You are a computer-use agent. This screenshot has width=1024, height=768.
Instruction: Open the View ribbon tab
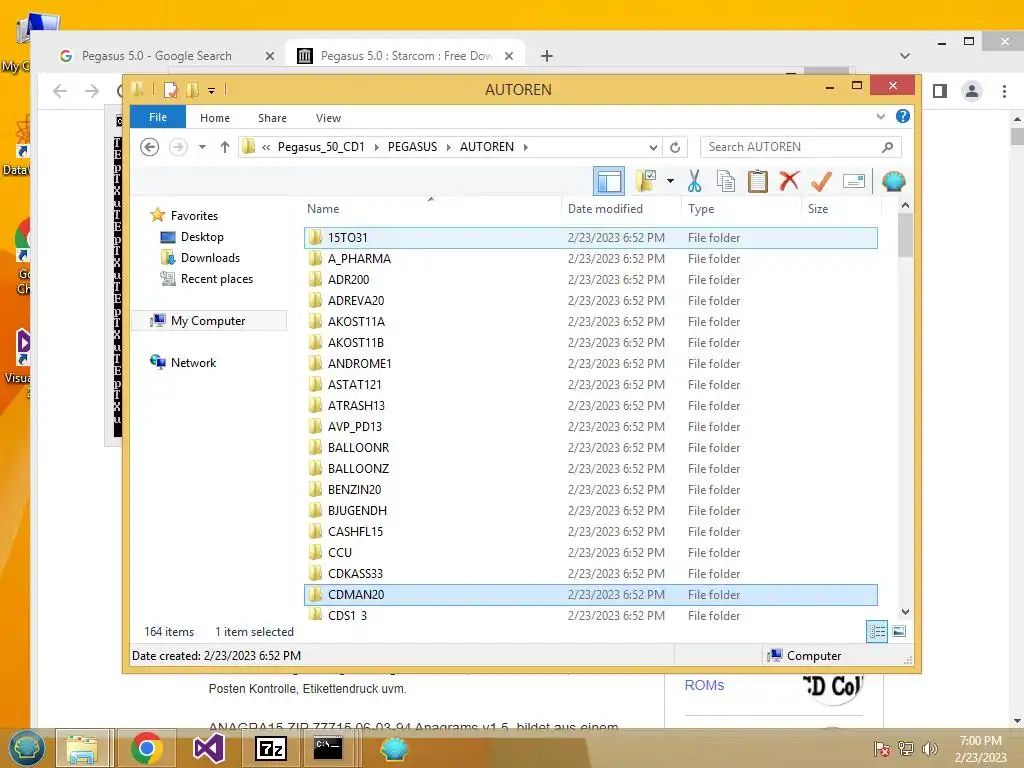pos(328,118)
